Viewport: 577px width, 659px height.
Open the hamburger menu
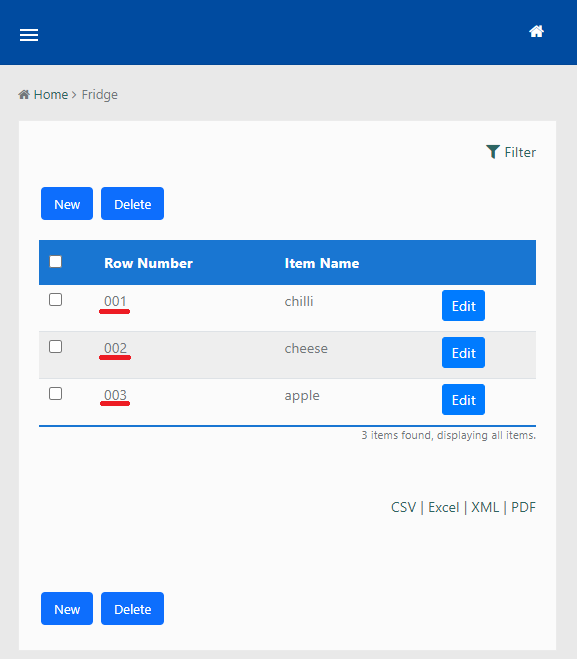click(x=29, y=35)
